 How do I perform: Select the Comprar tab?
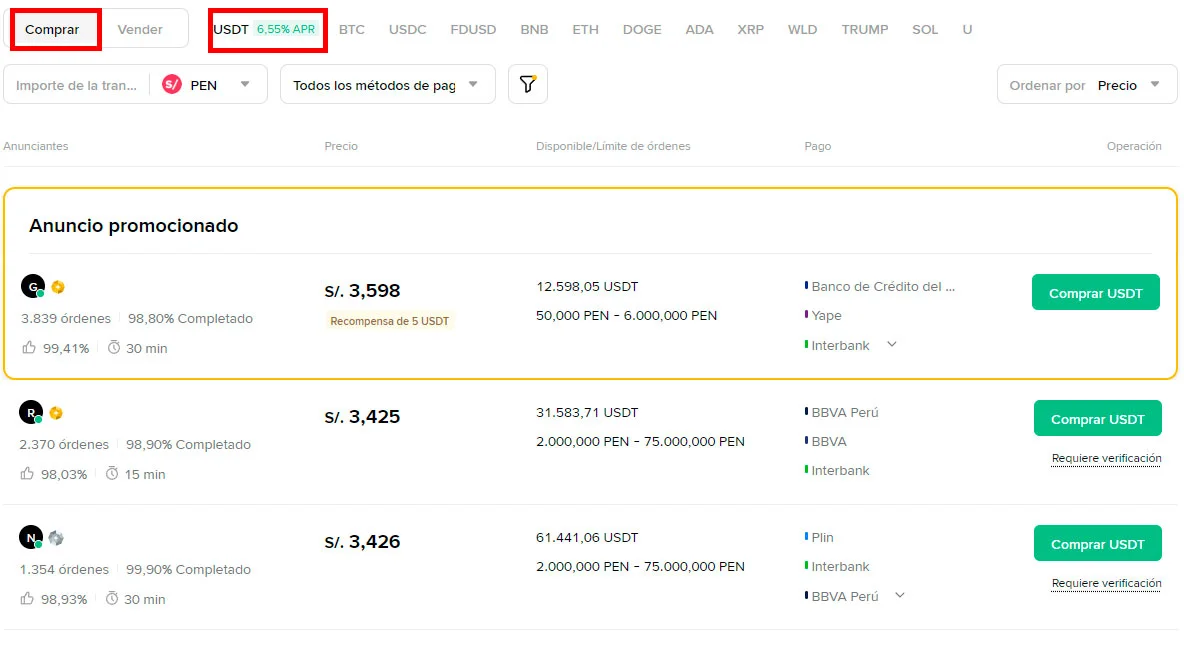pos(52,29)
